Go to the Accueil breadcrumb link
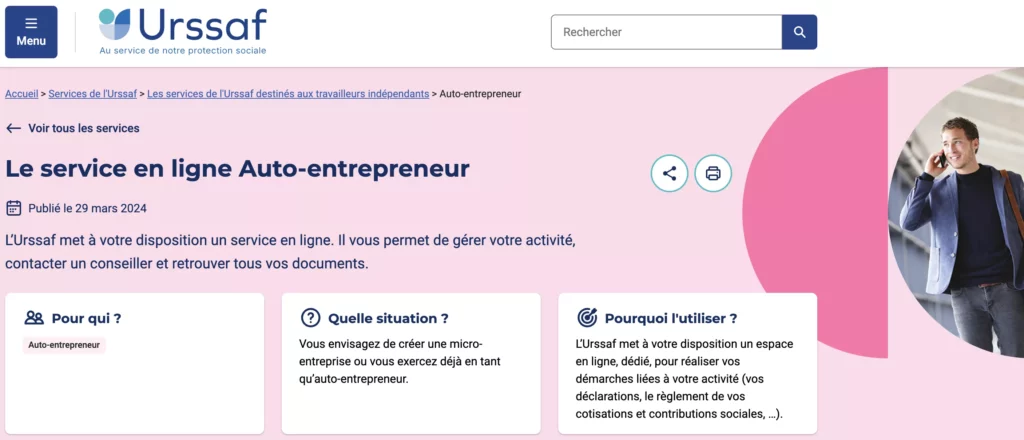Screen dimensions: 1024x440 pos(21,94)
